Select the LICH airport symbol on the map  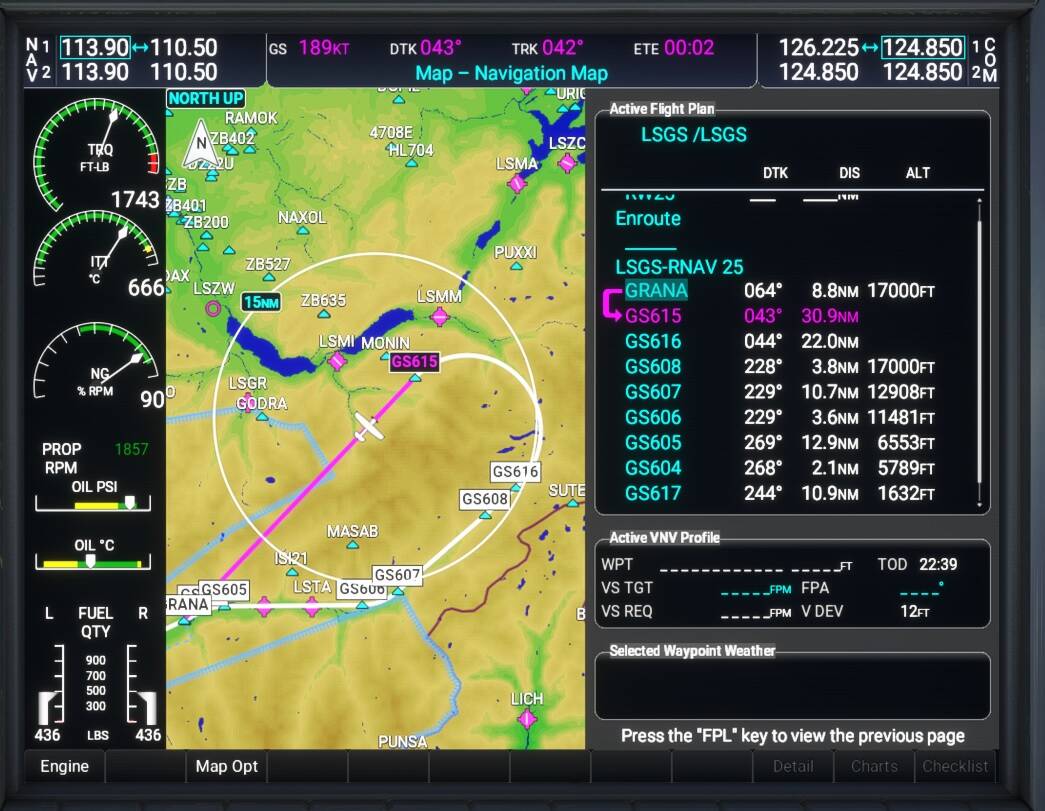click(526, 719)
